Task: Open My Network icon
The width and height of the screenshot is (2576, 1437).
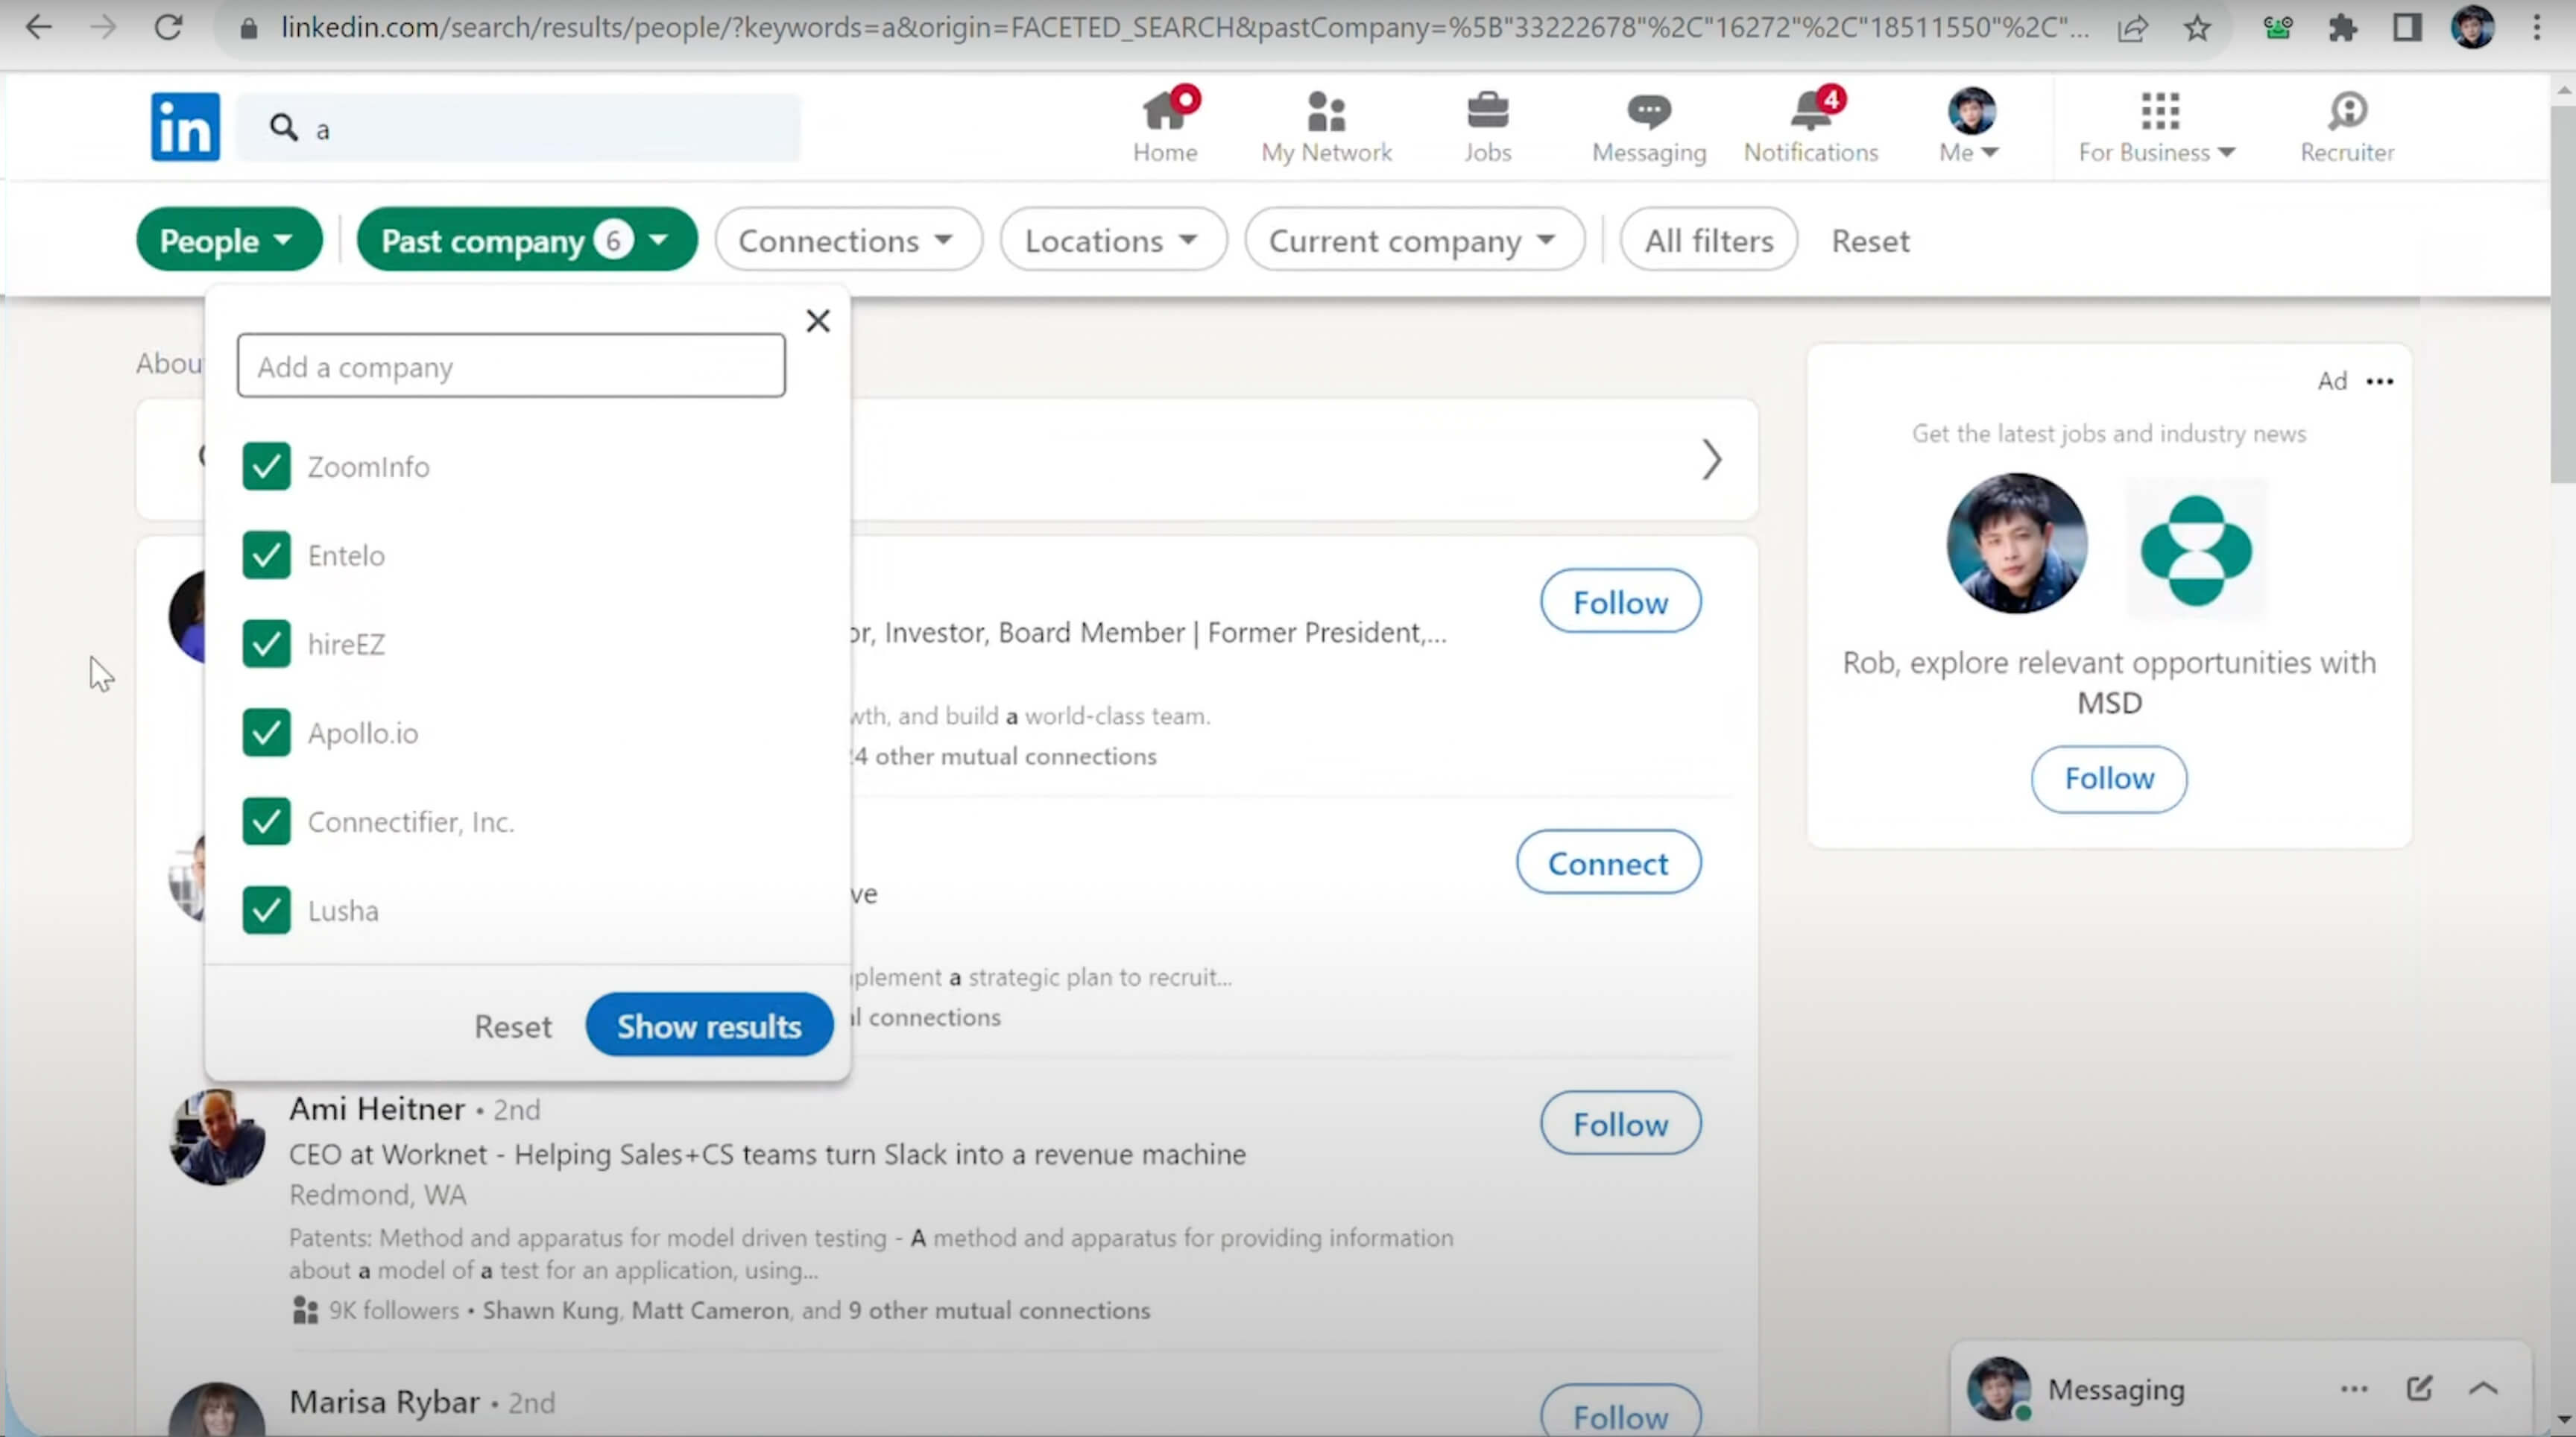Action: click(x=1326, y=112)
